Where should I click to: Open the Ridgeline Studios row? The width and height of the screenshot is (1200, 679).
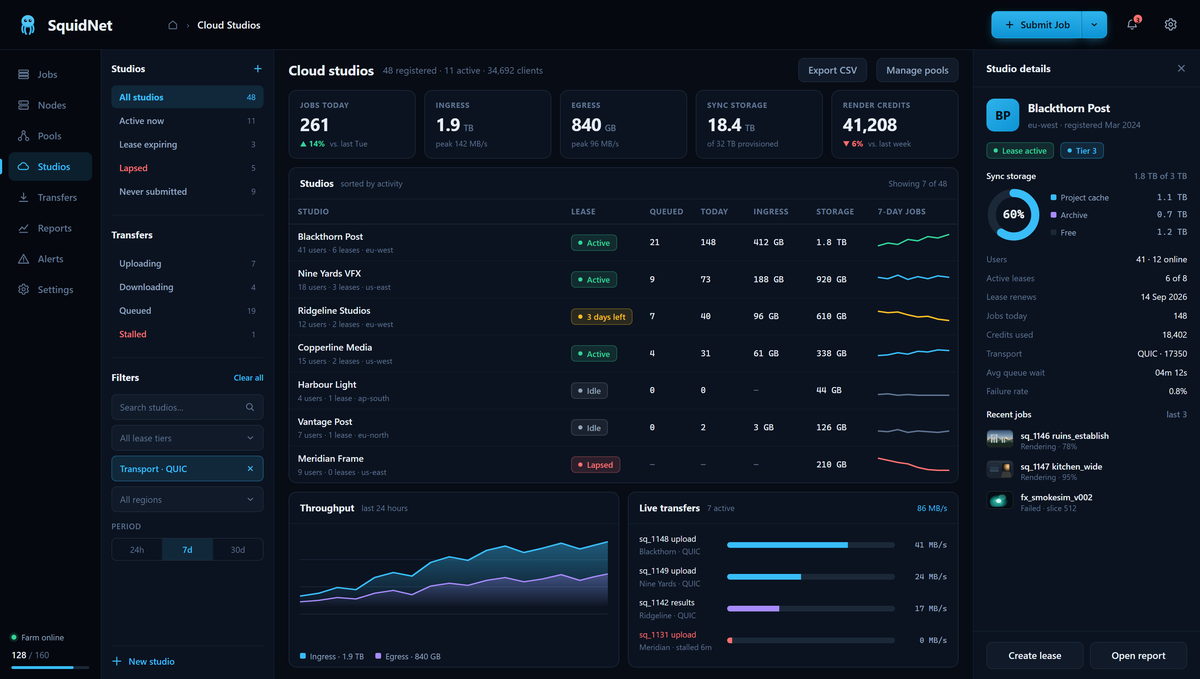click(x=623, y=316)
